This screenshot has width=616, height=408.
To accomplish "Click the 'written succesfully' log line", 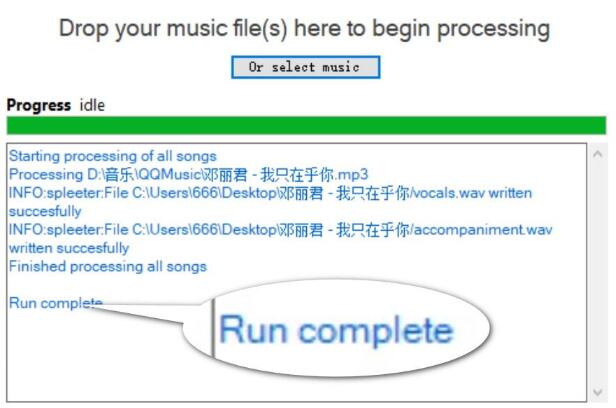I will click(69, 248).
